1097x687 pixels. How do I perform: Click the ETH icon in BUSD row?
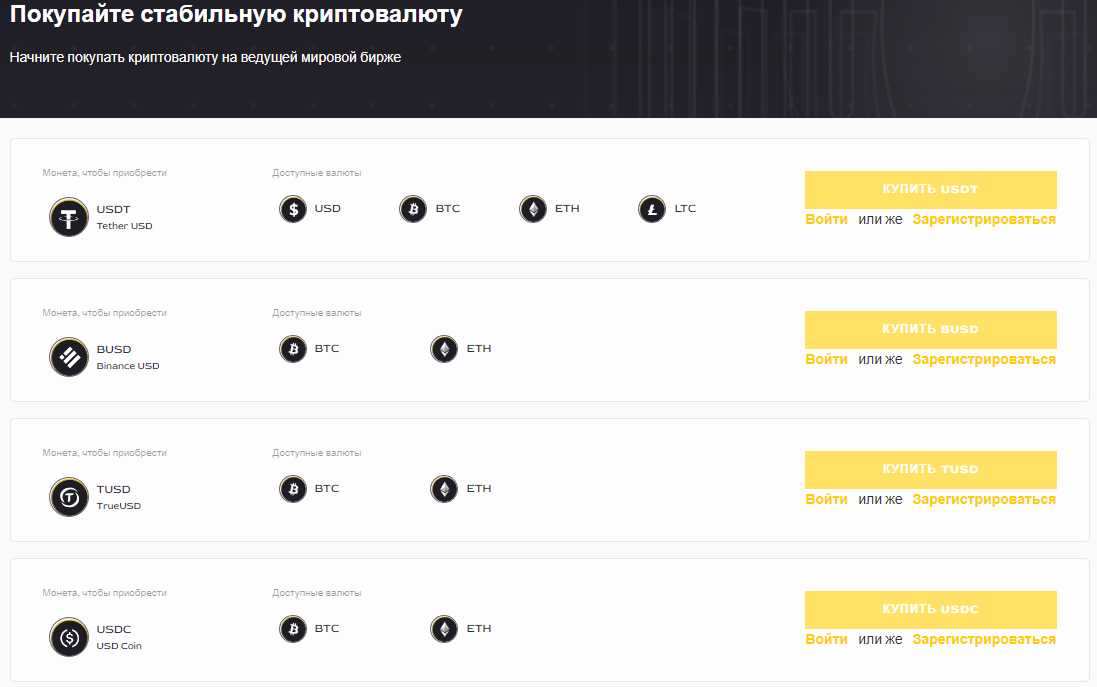pyautogui.click(x=443, y=348)
